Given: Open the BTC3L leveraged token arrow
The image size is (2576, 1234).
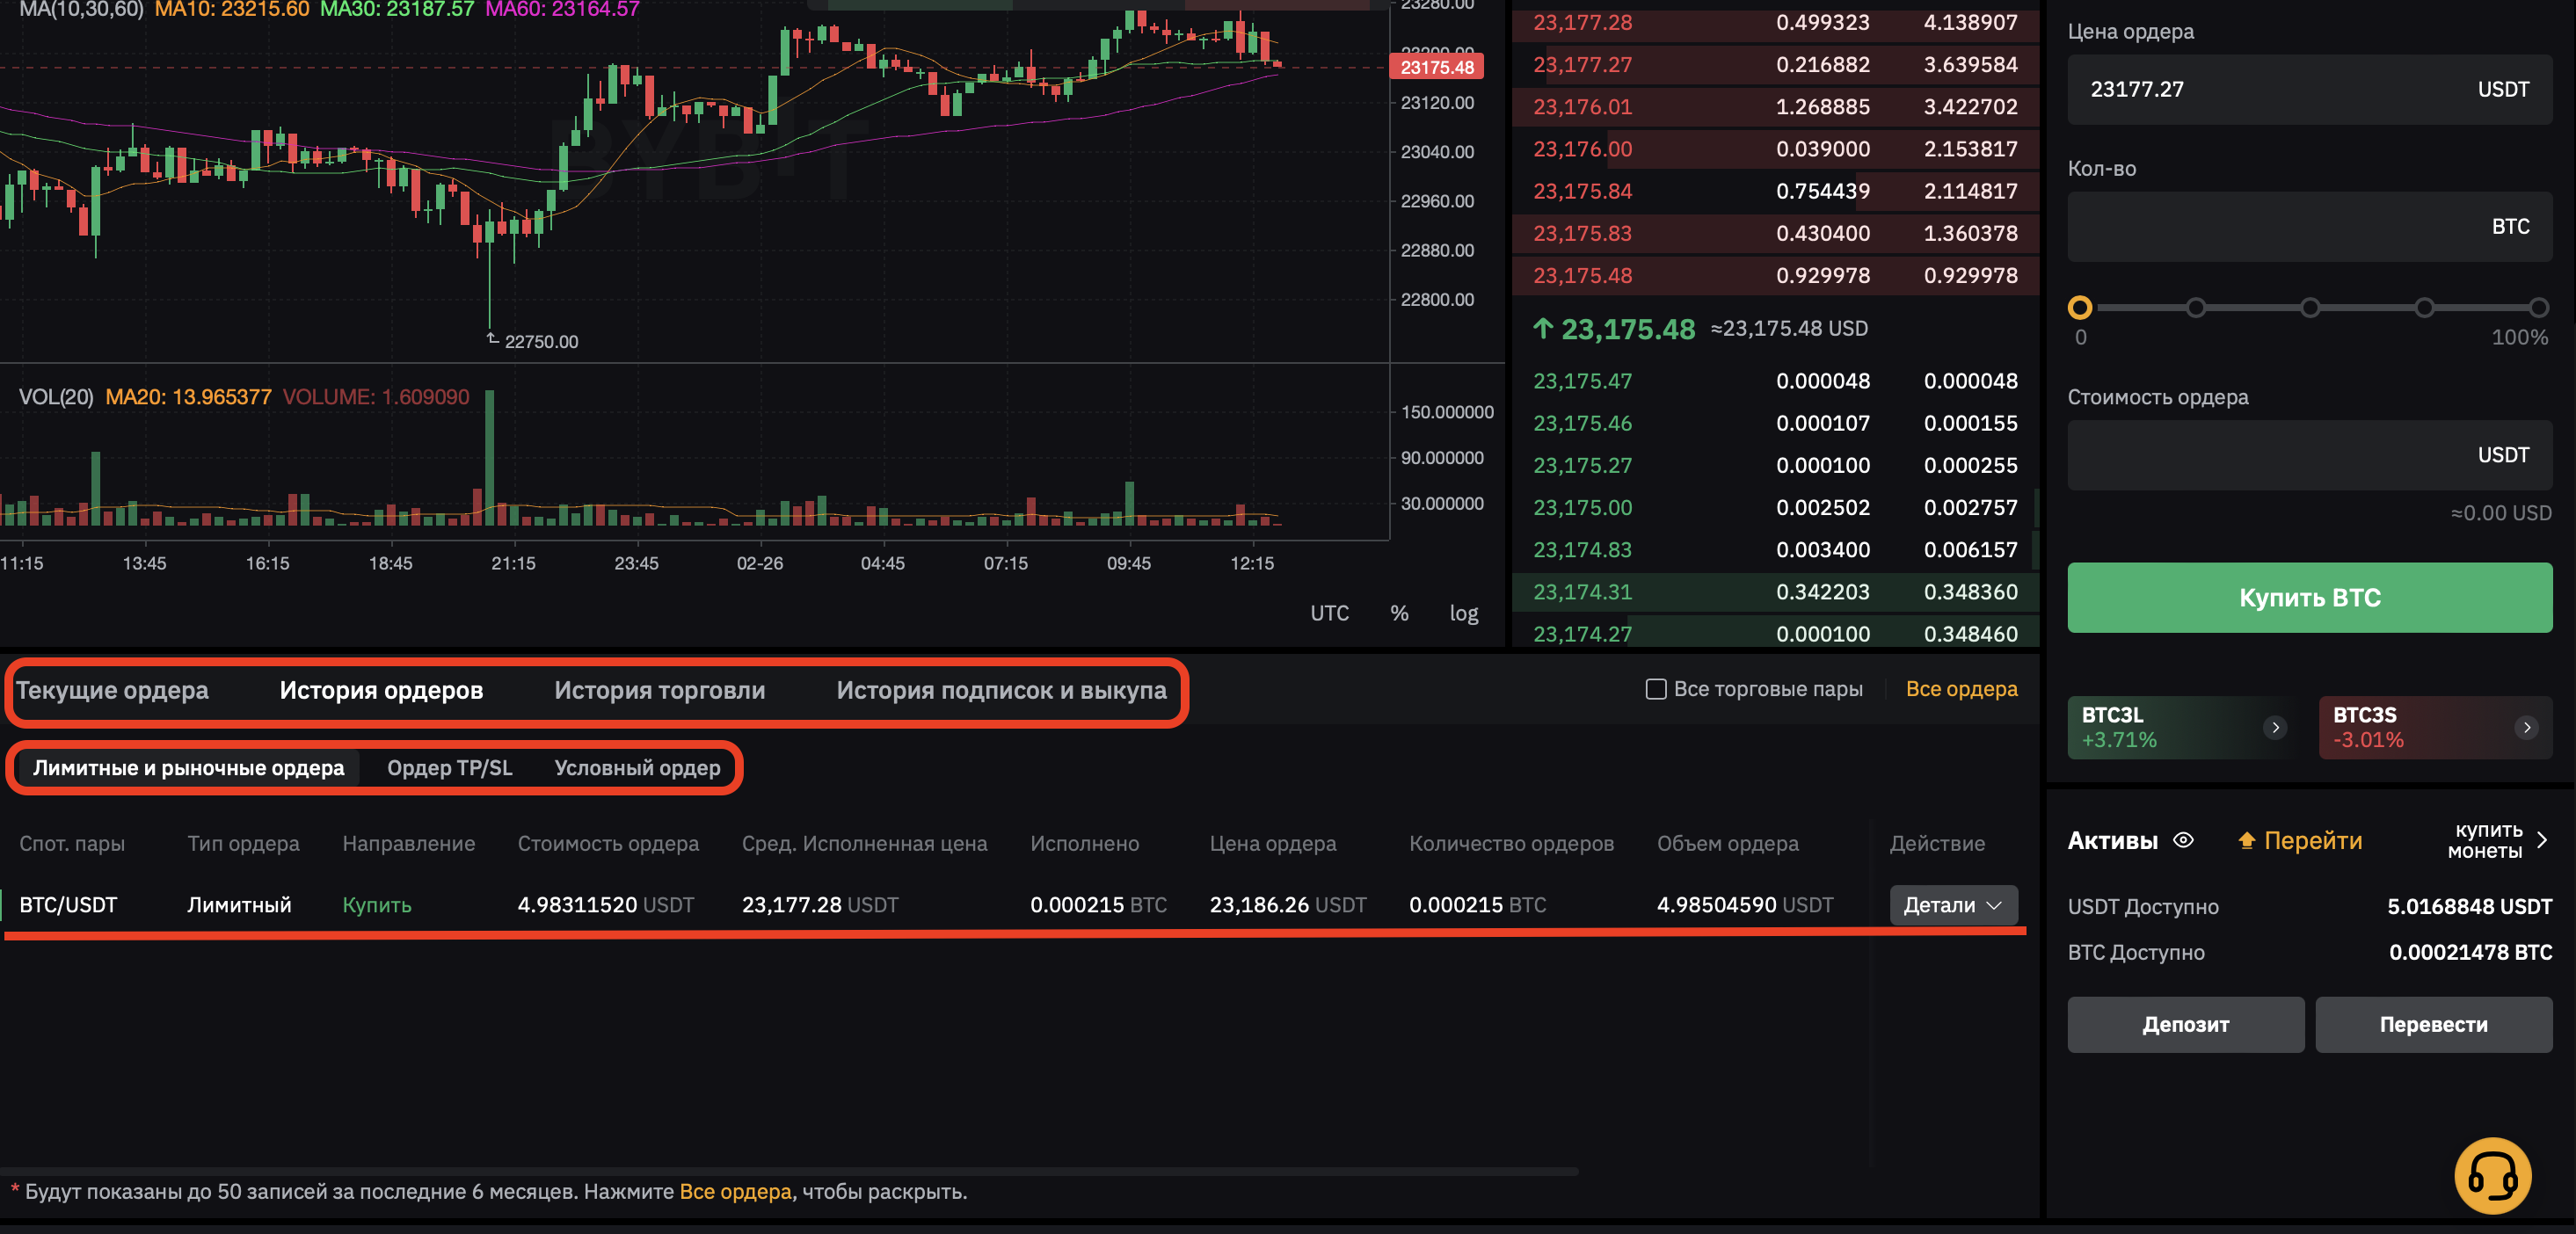Looking at the screenshot, I should pyautogui.click(x=2275, y=727).
